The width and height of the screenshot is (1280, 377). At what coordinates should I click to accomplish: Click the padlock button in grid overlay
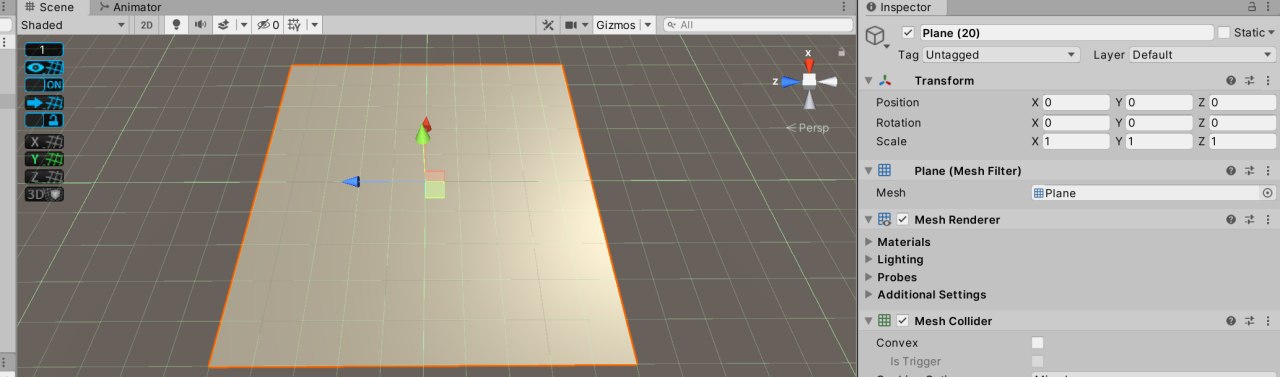click(x=44, y=120)
